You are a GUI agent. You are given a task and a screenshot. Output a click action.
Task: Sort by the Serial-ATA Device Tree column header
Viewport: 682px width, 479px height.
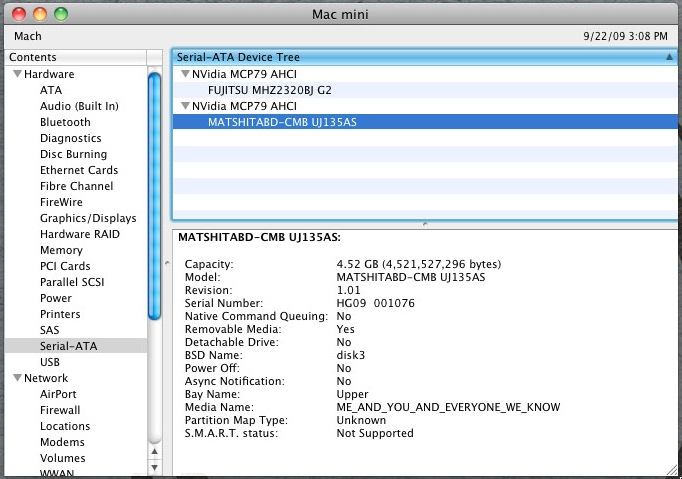point(425,57)
